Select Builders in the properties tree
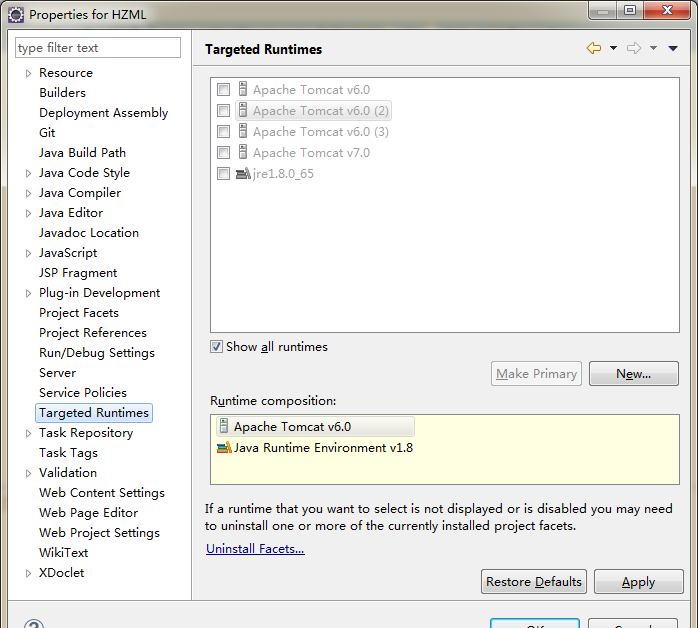Viewport: 698px width, 628px height. click(62, 93)
